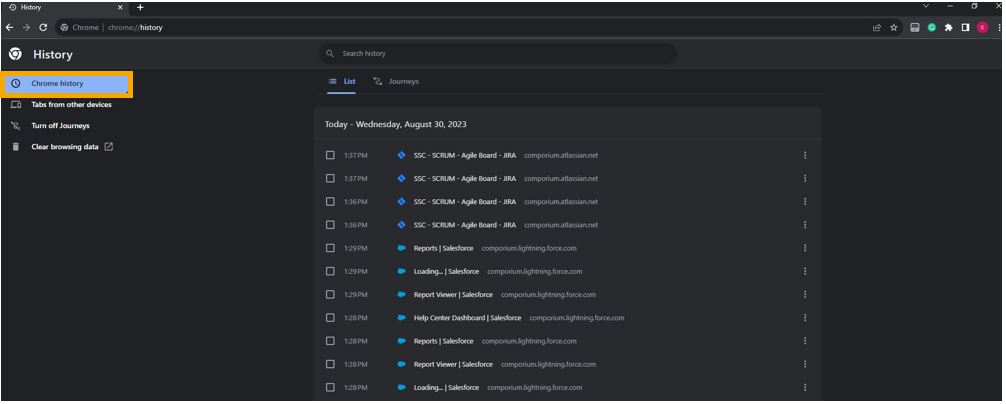1006x404 pixels.
Task: Open the 1:29 PM Reports | Salesforce link
Action: coord(443,248)
